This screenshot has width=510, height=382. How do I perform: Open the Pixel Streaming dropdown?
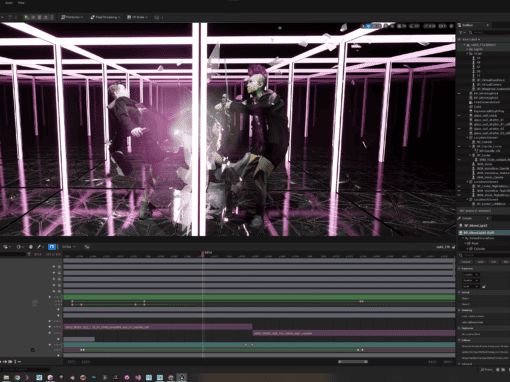point(105,17)
